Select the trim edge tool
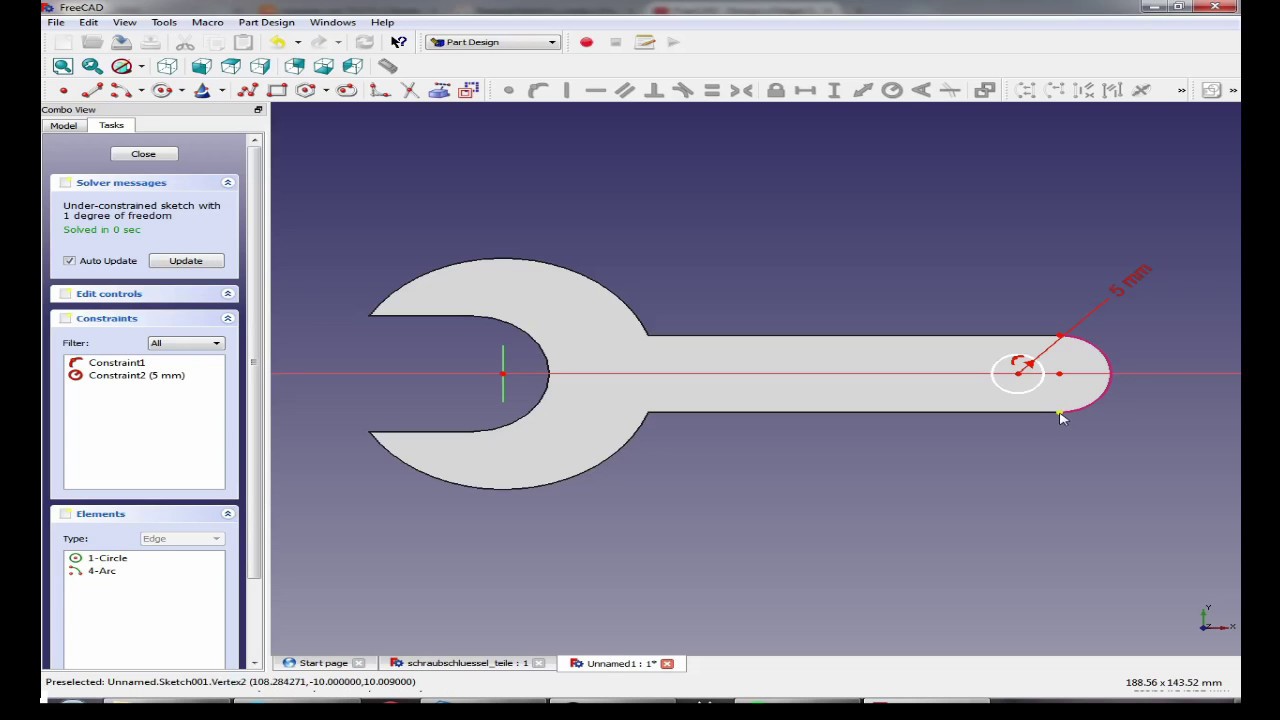 409,91
